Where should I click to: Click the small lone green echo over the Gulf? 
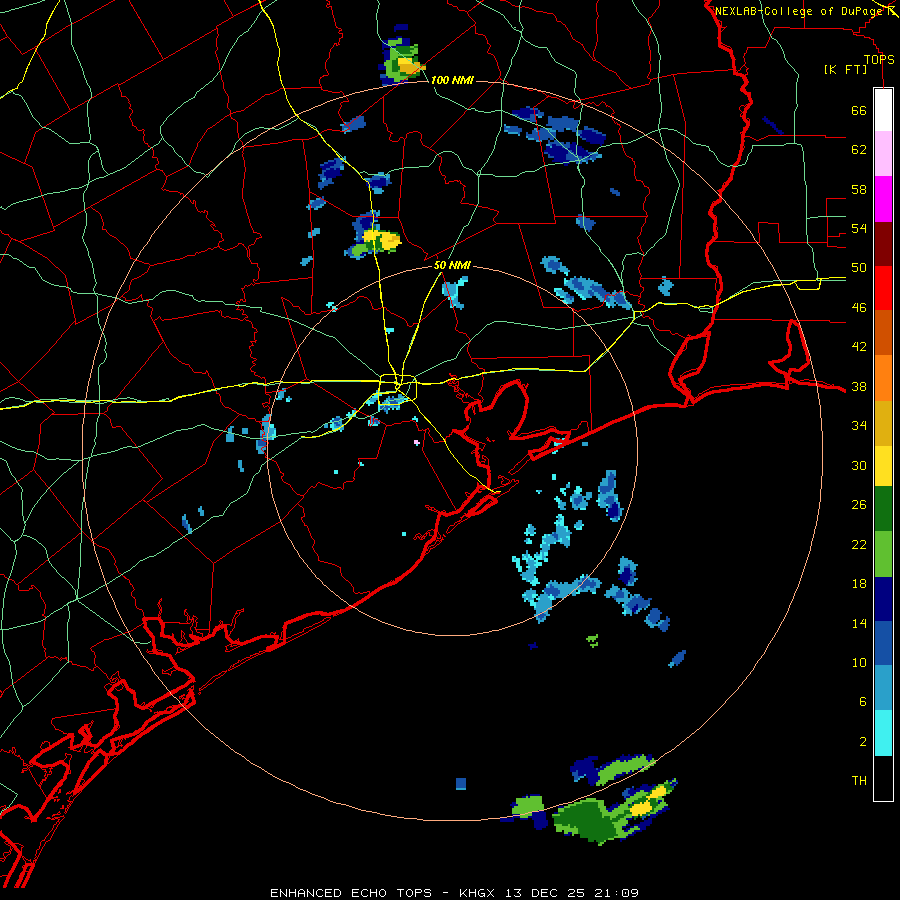592,640
